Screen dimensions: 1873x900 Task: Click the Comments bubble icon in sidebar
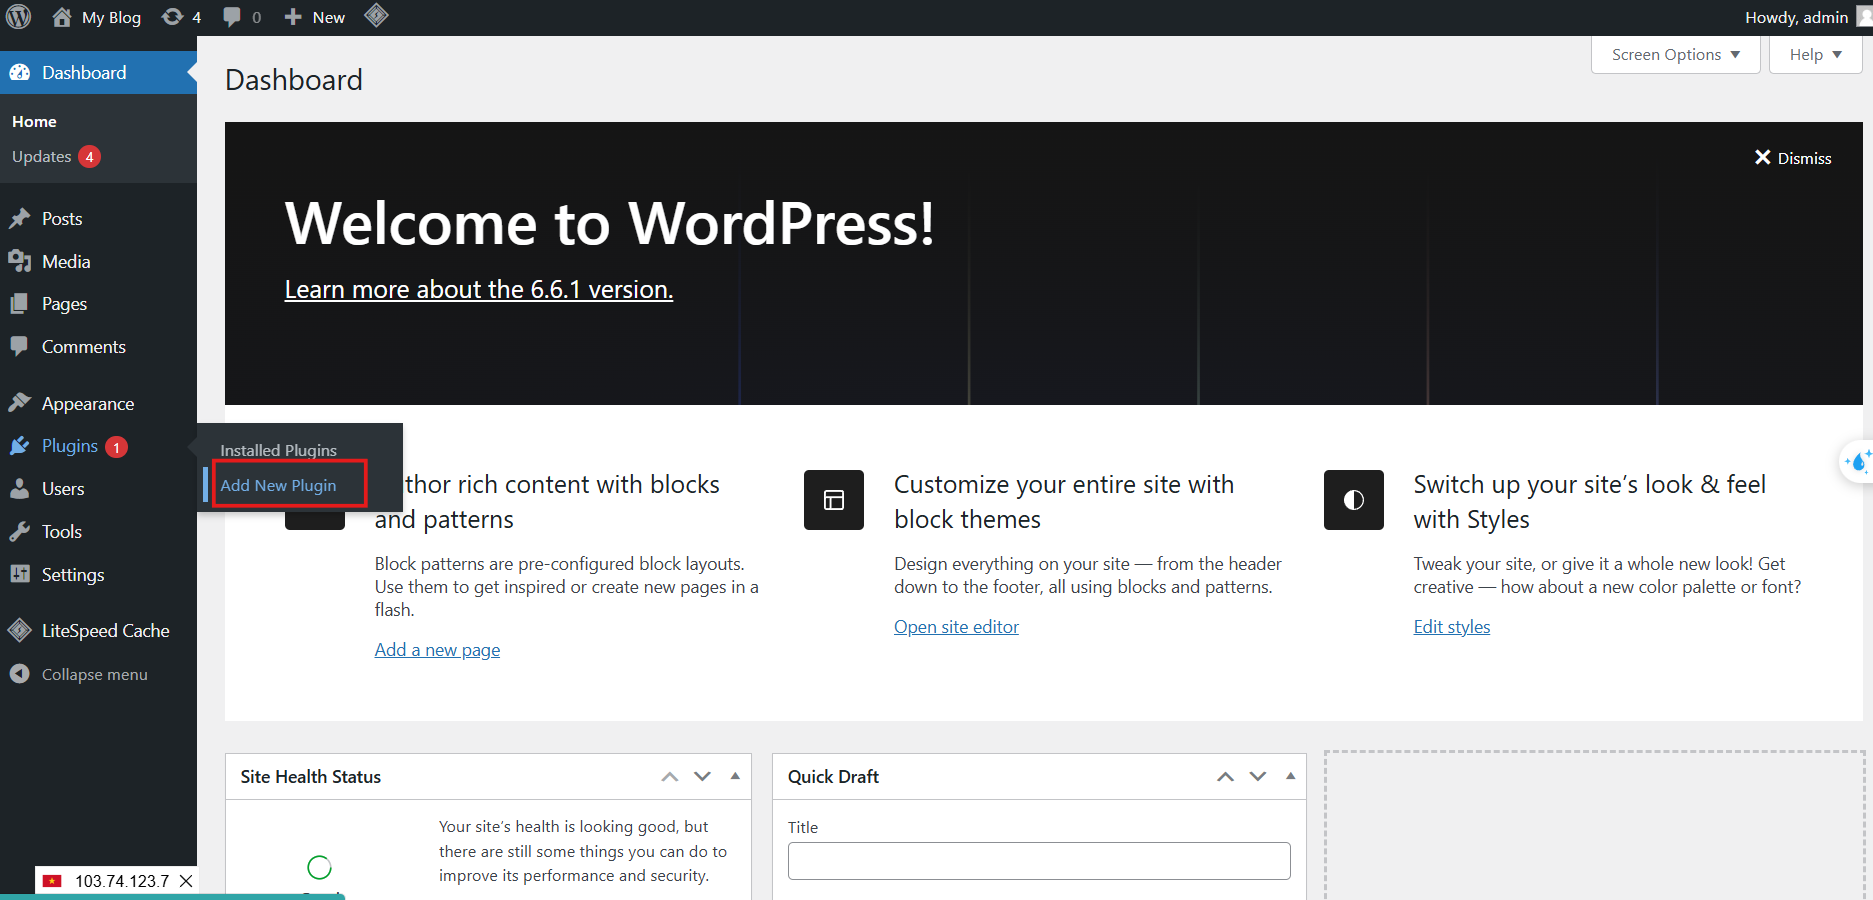[20, 346]
